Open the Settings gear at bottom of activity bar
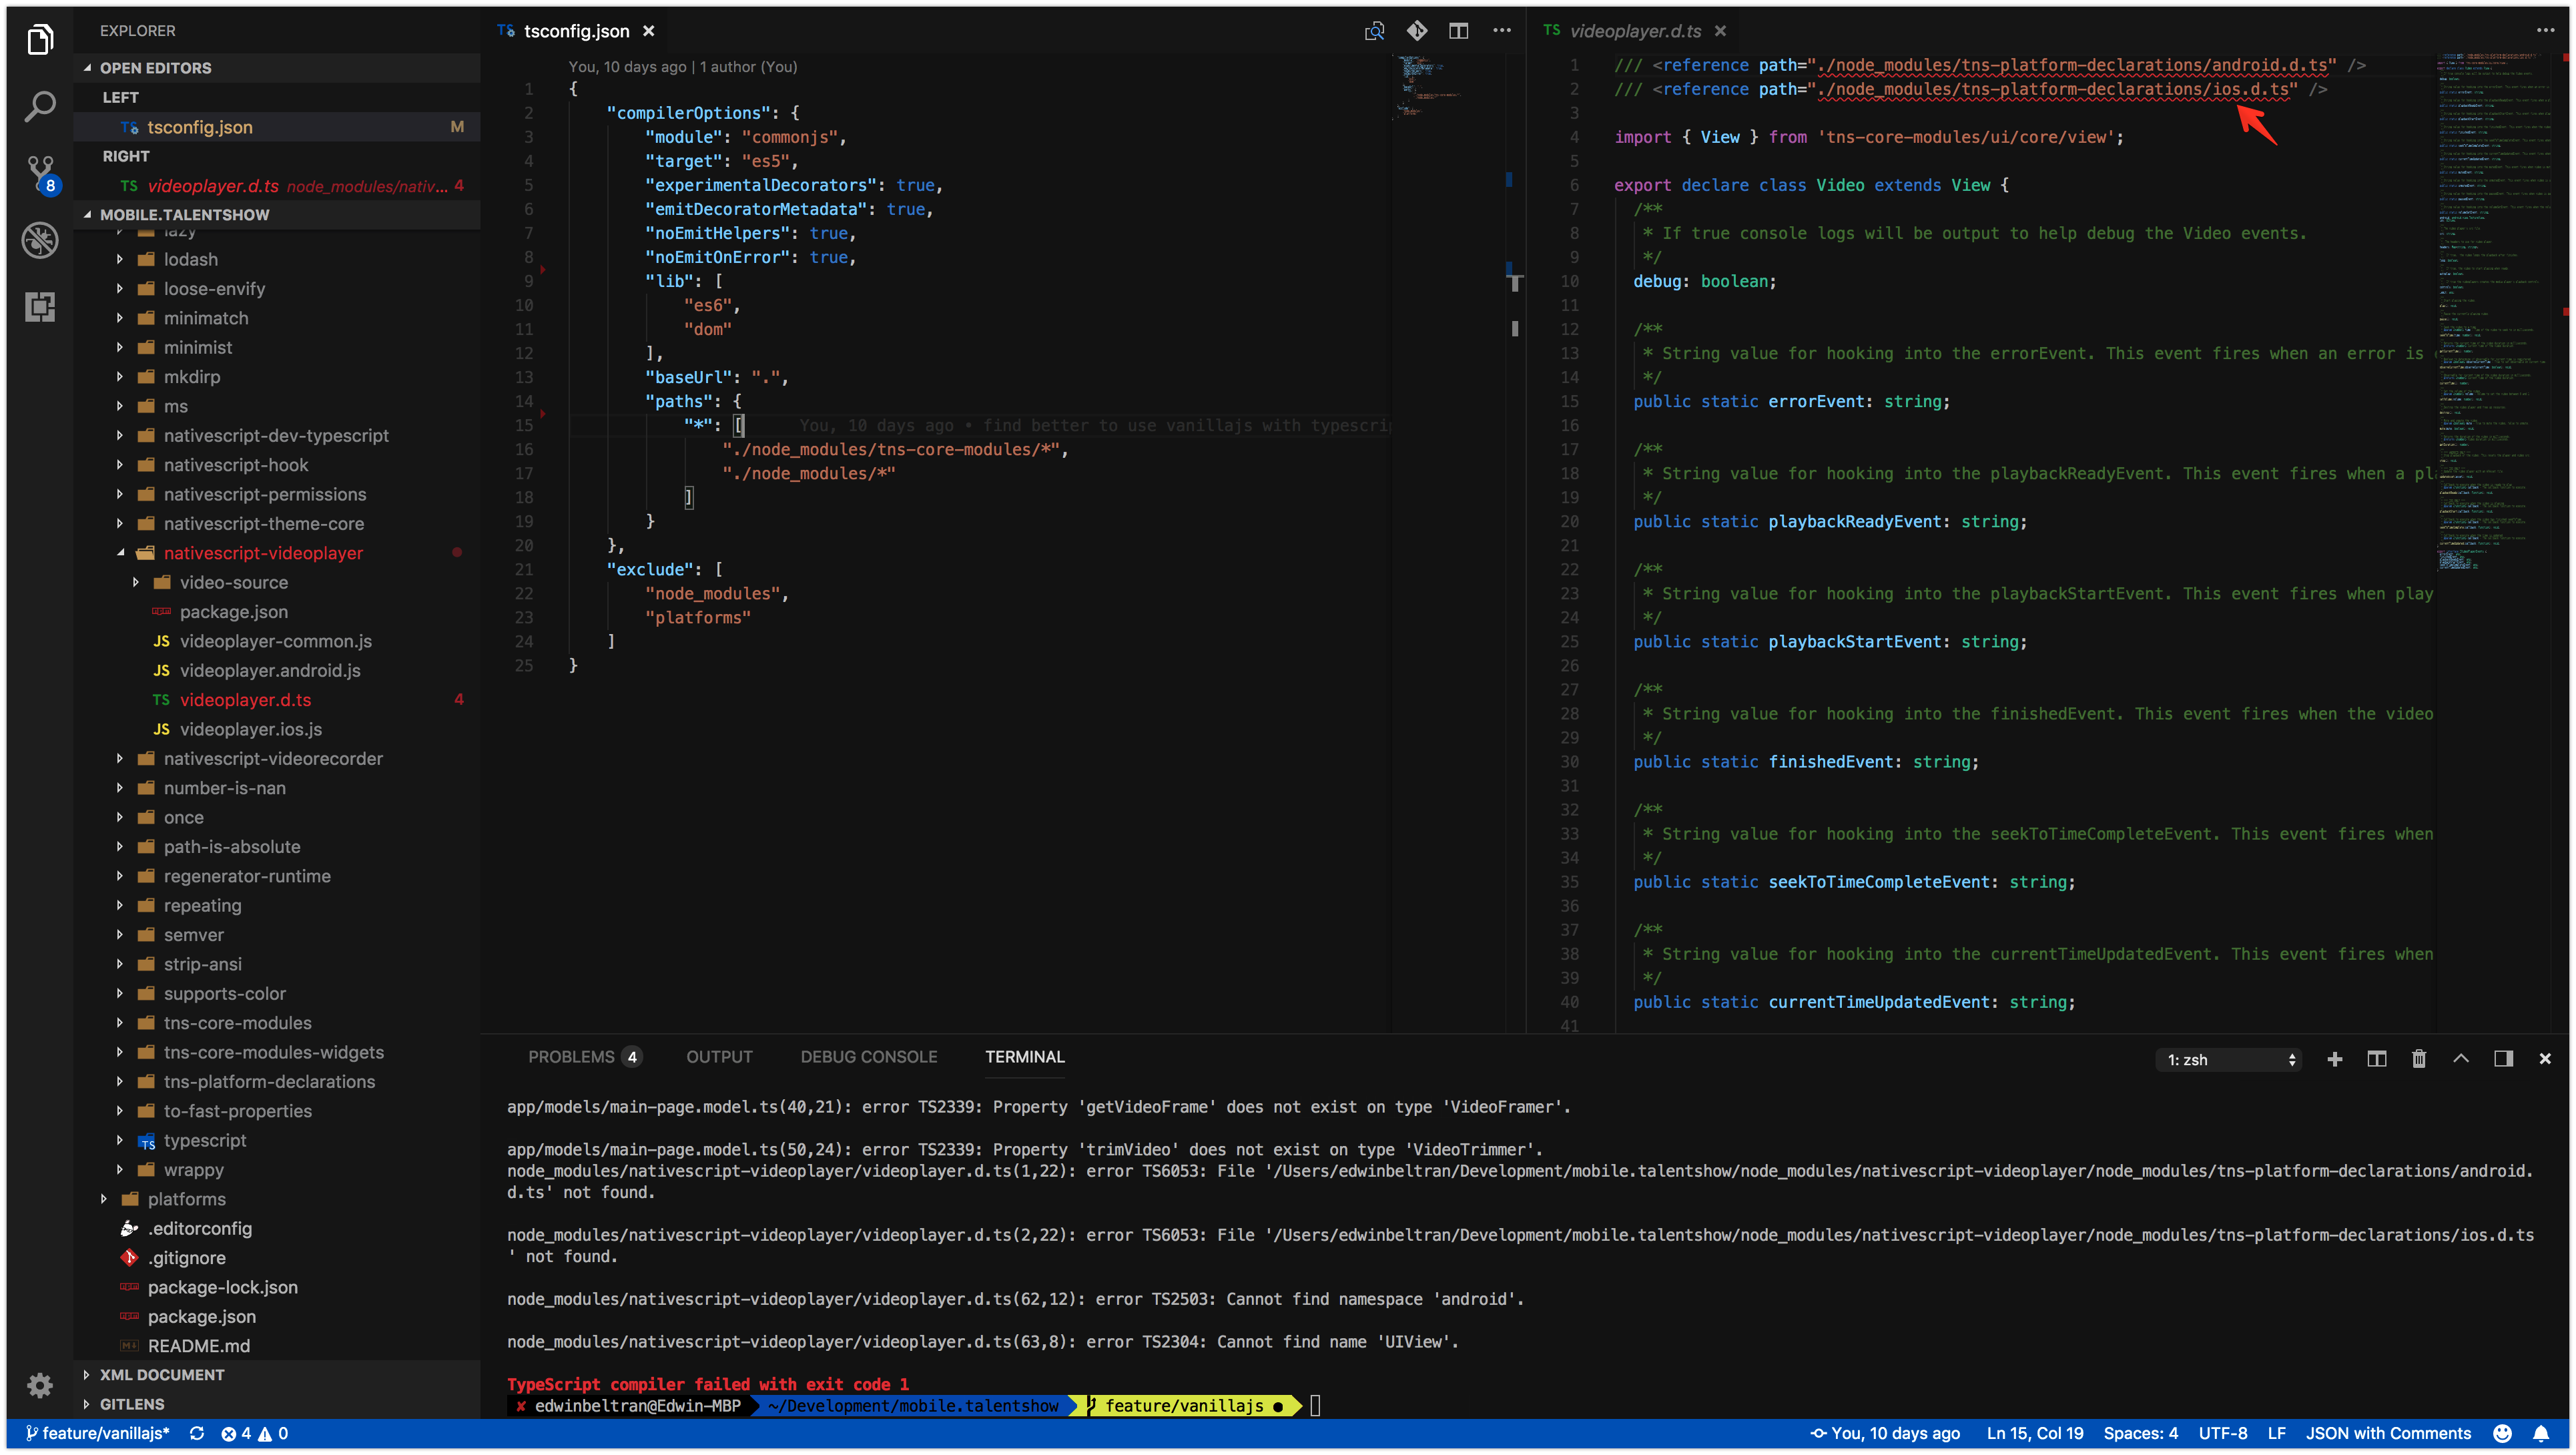 [40, 1386]
